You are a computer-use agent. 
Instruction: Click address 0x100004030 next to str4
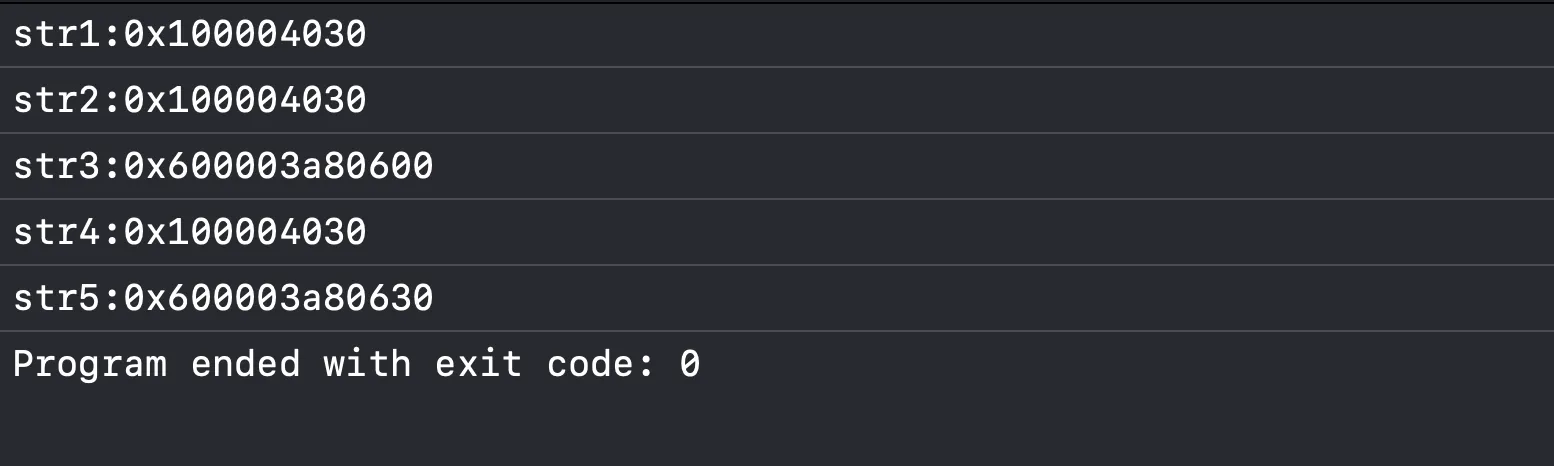click(x=246, y=232)
